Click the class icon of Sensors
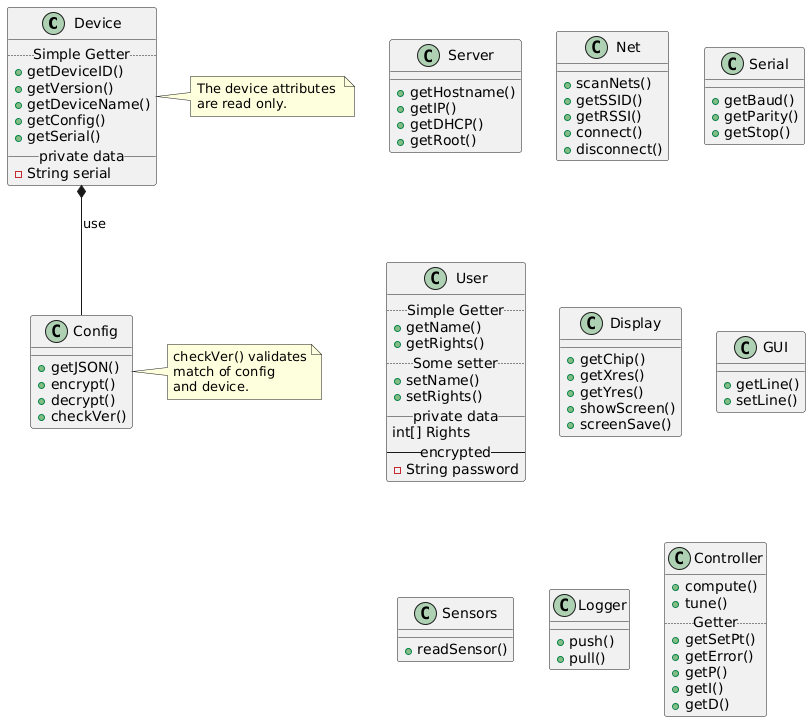Viewport: 811px width, 722px height. click(425, 613)
